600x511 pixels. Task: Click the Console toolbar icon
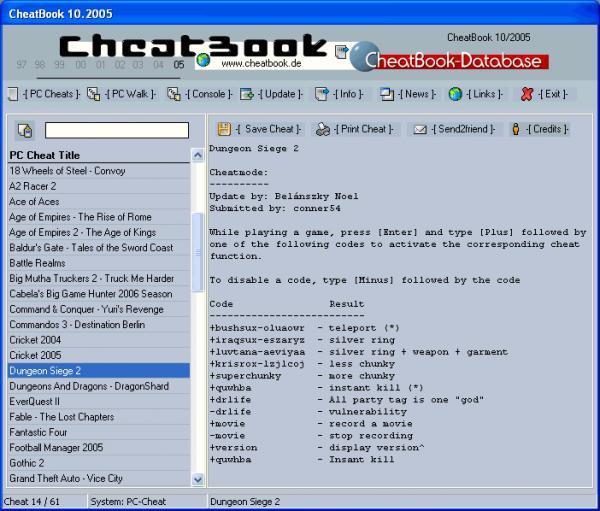click(174, 94)
